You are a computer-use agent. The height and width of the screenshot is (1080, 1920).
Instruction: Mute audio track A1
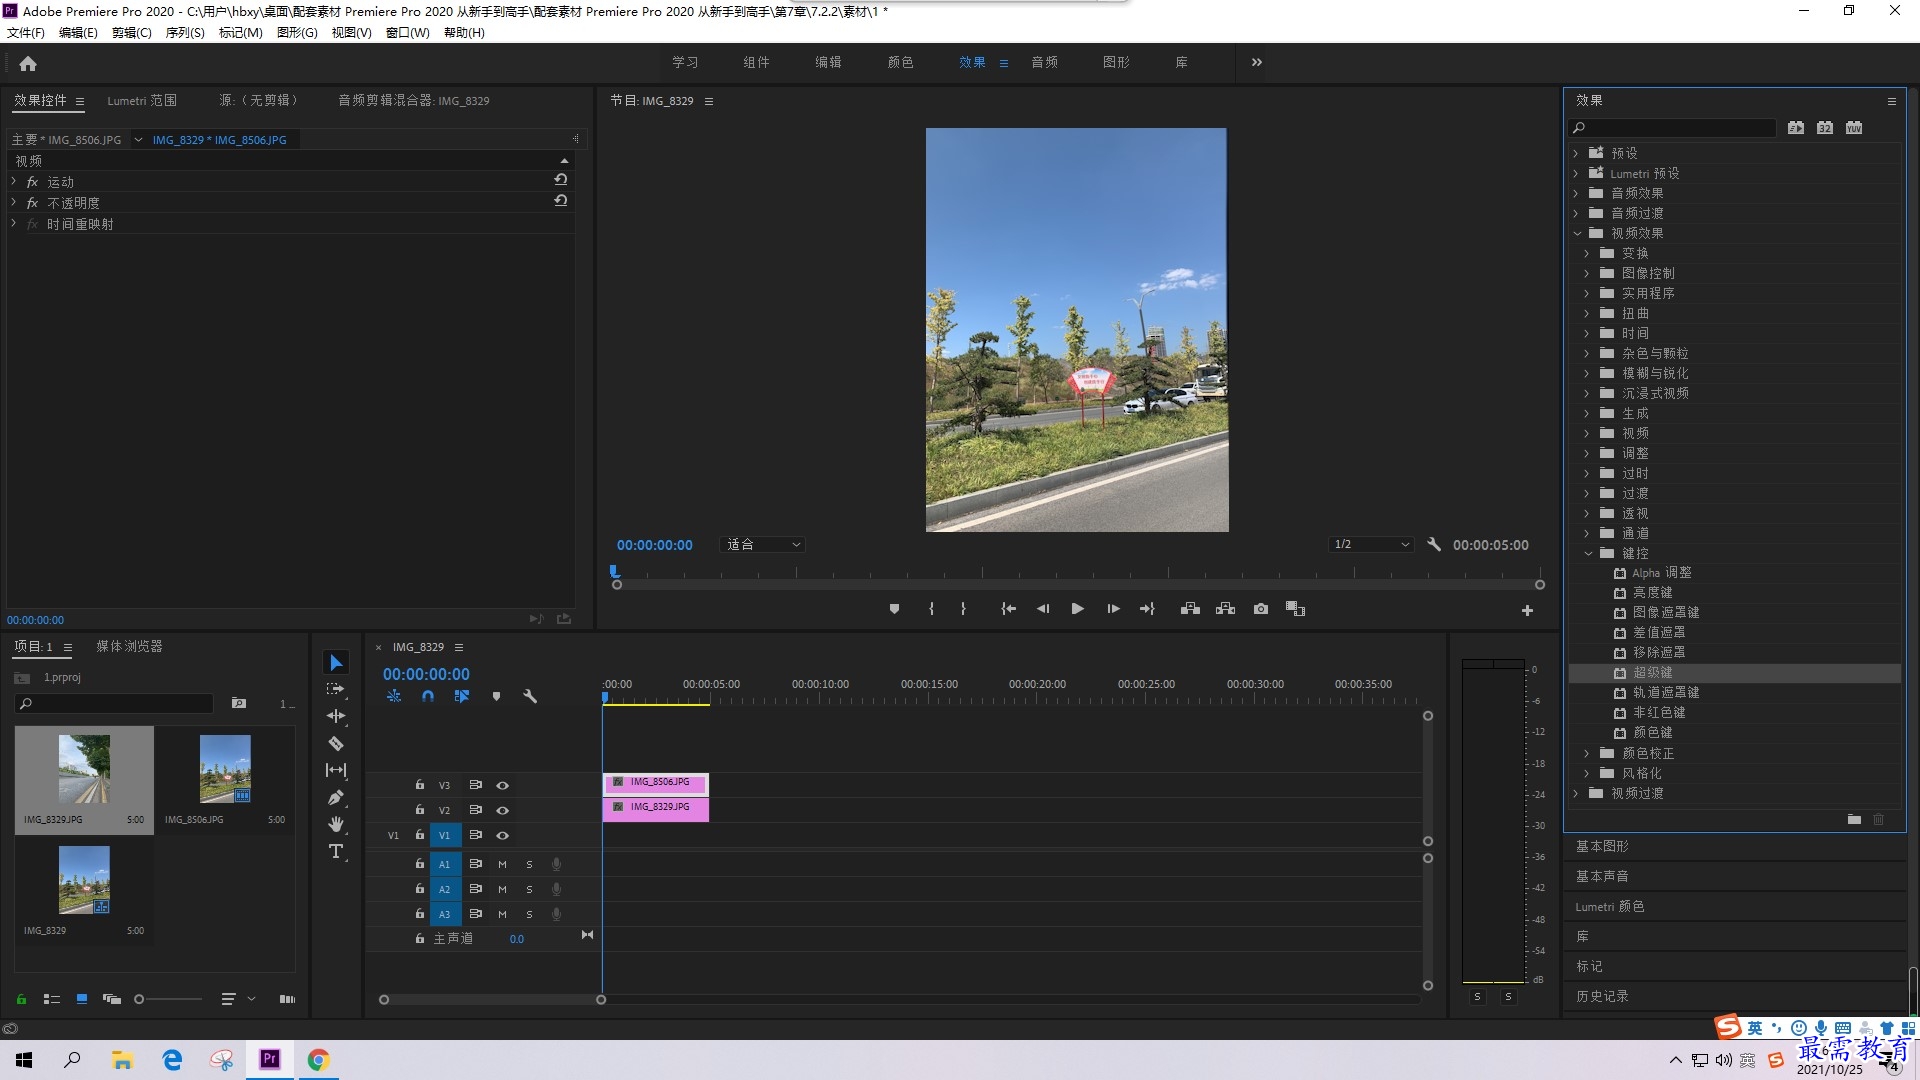502,864
